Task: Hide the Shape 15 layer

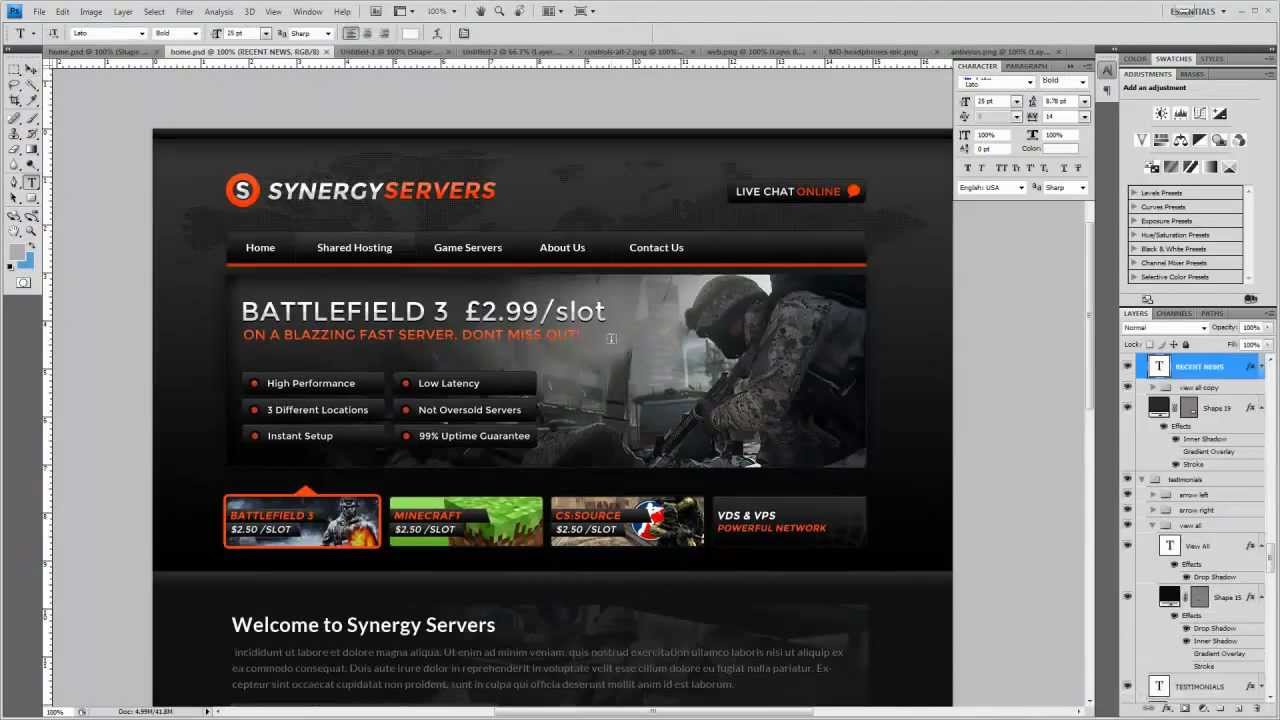Action: [1127, 597]
